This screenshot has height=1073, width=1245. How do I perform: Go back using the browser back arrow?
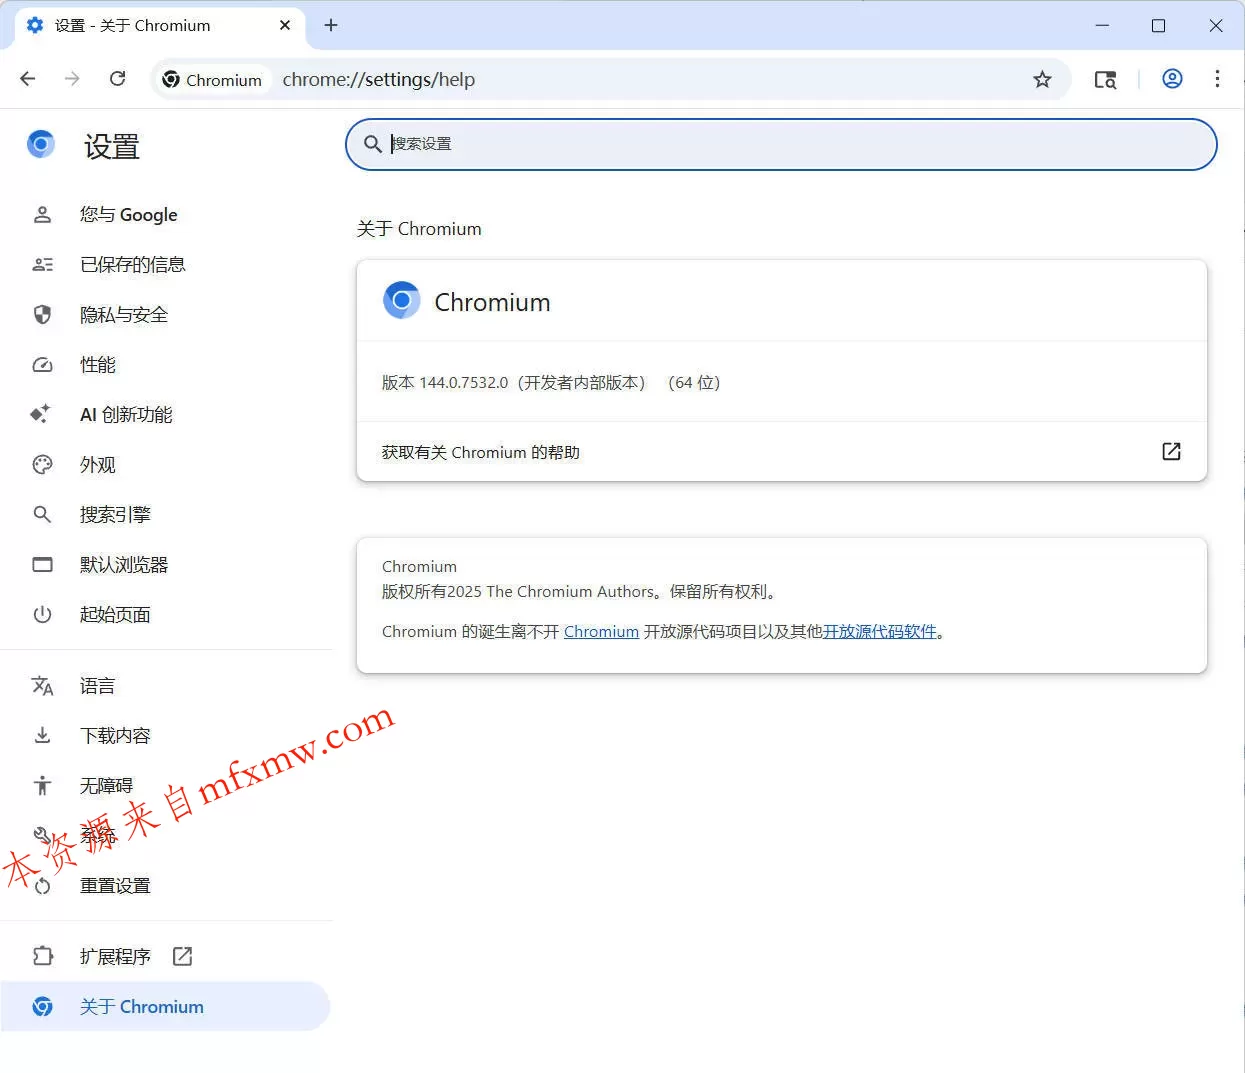tap(28, 79)
